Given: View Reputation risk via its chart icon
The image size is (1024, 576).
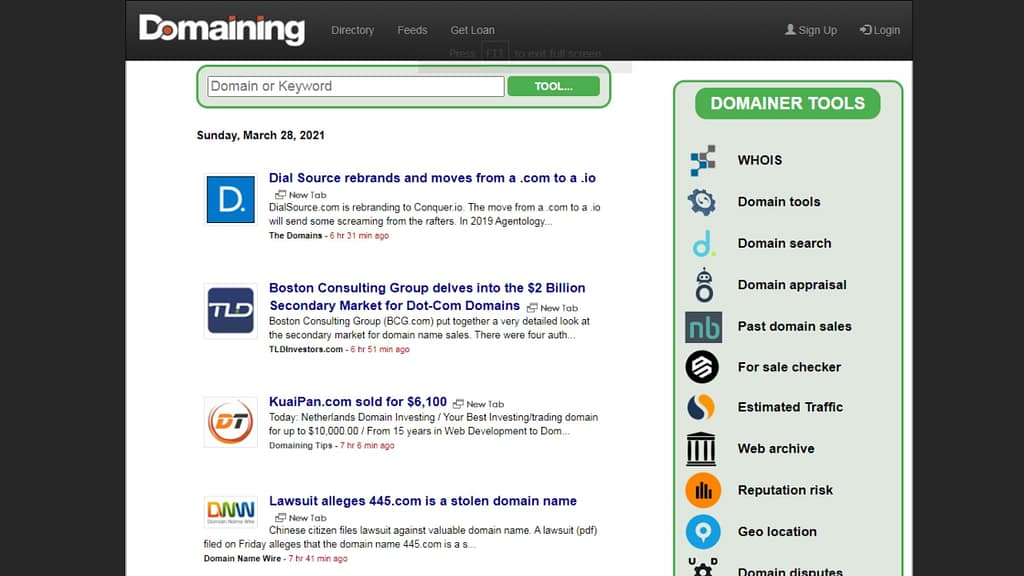Looking at the screenshot, I should (x=703, y=489).
